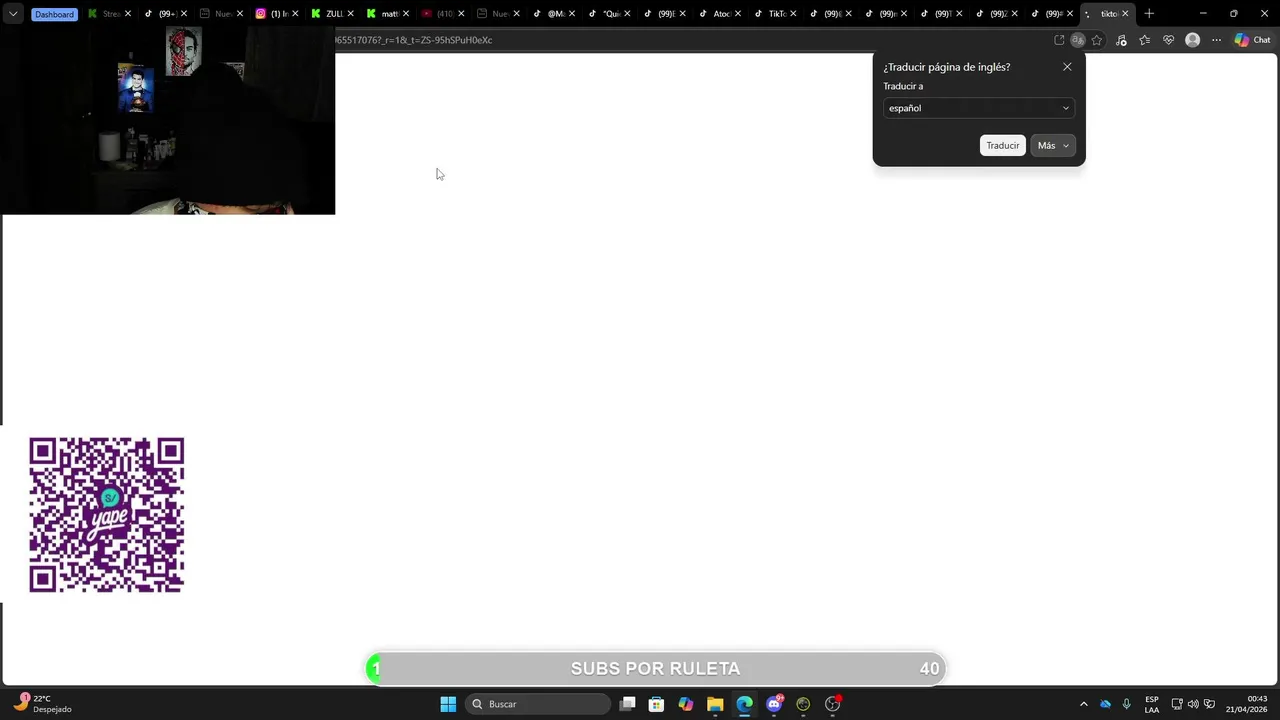Open Discord from taskbar
The height and width of the screenshot is (720, 1280).
[x=774, y=704]
